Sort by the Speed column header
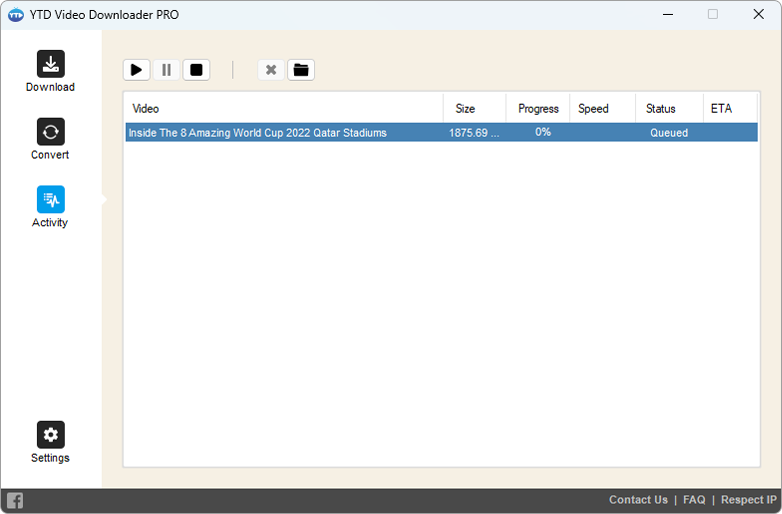 [602, 109]
